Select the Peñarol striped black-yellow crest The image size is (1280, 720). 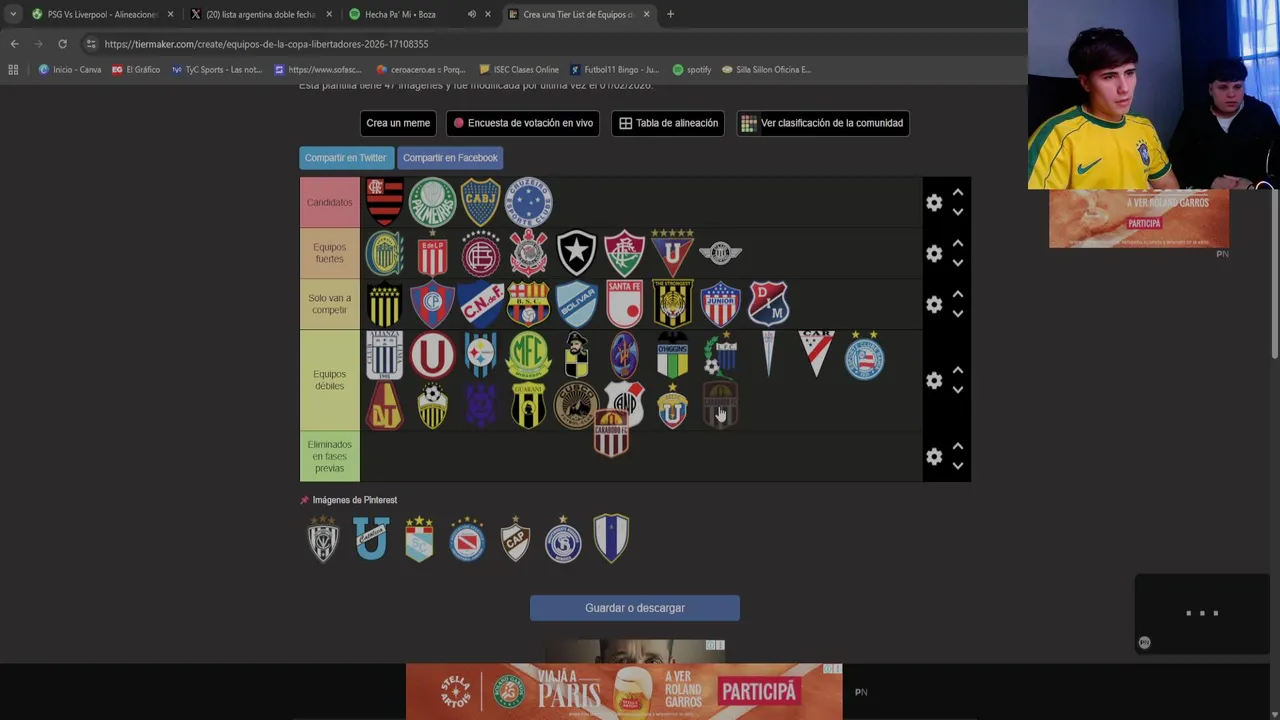[x=384, y=304]
